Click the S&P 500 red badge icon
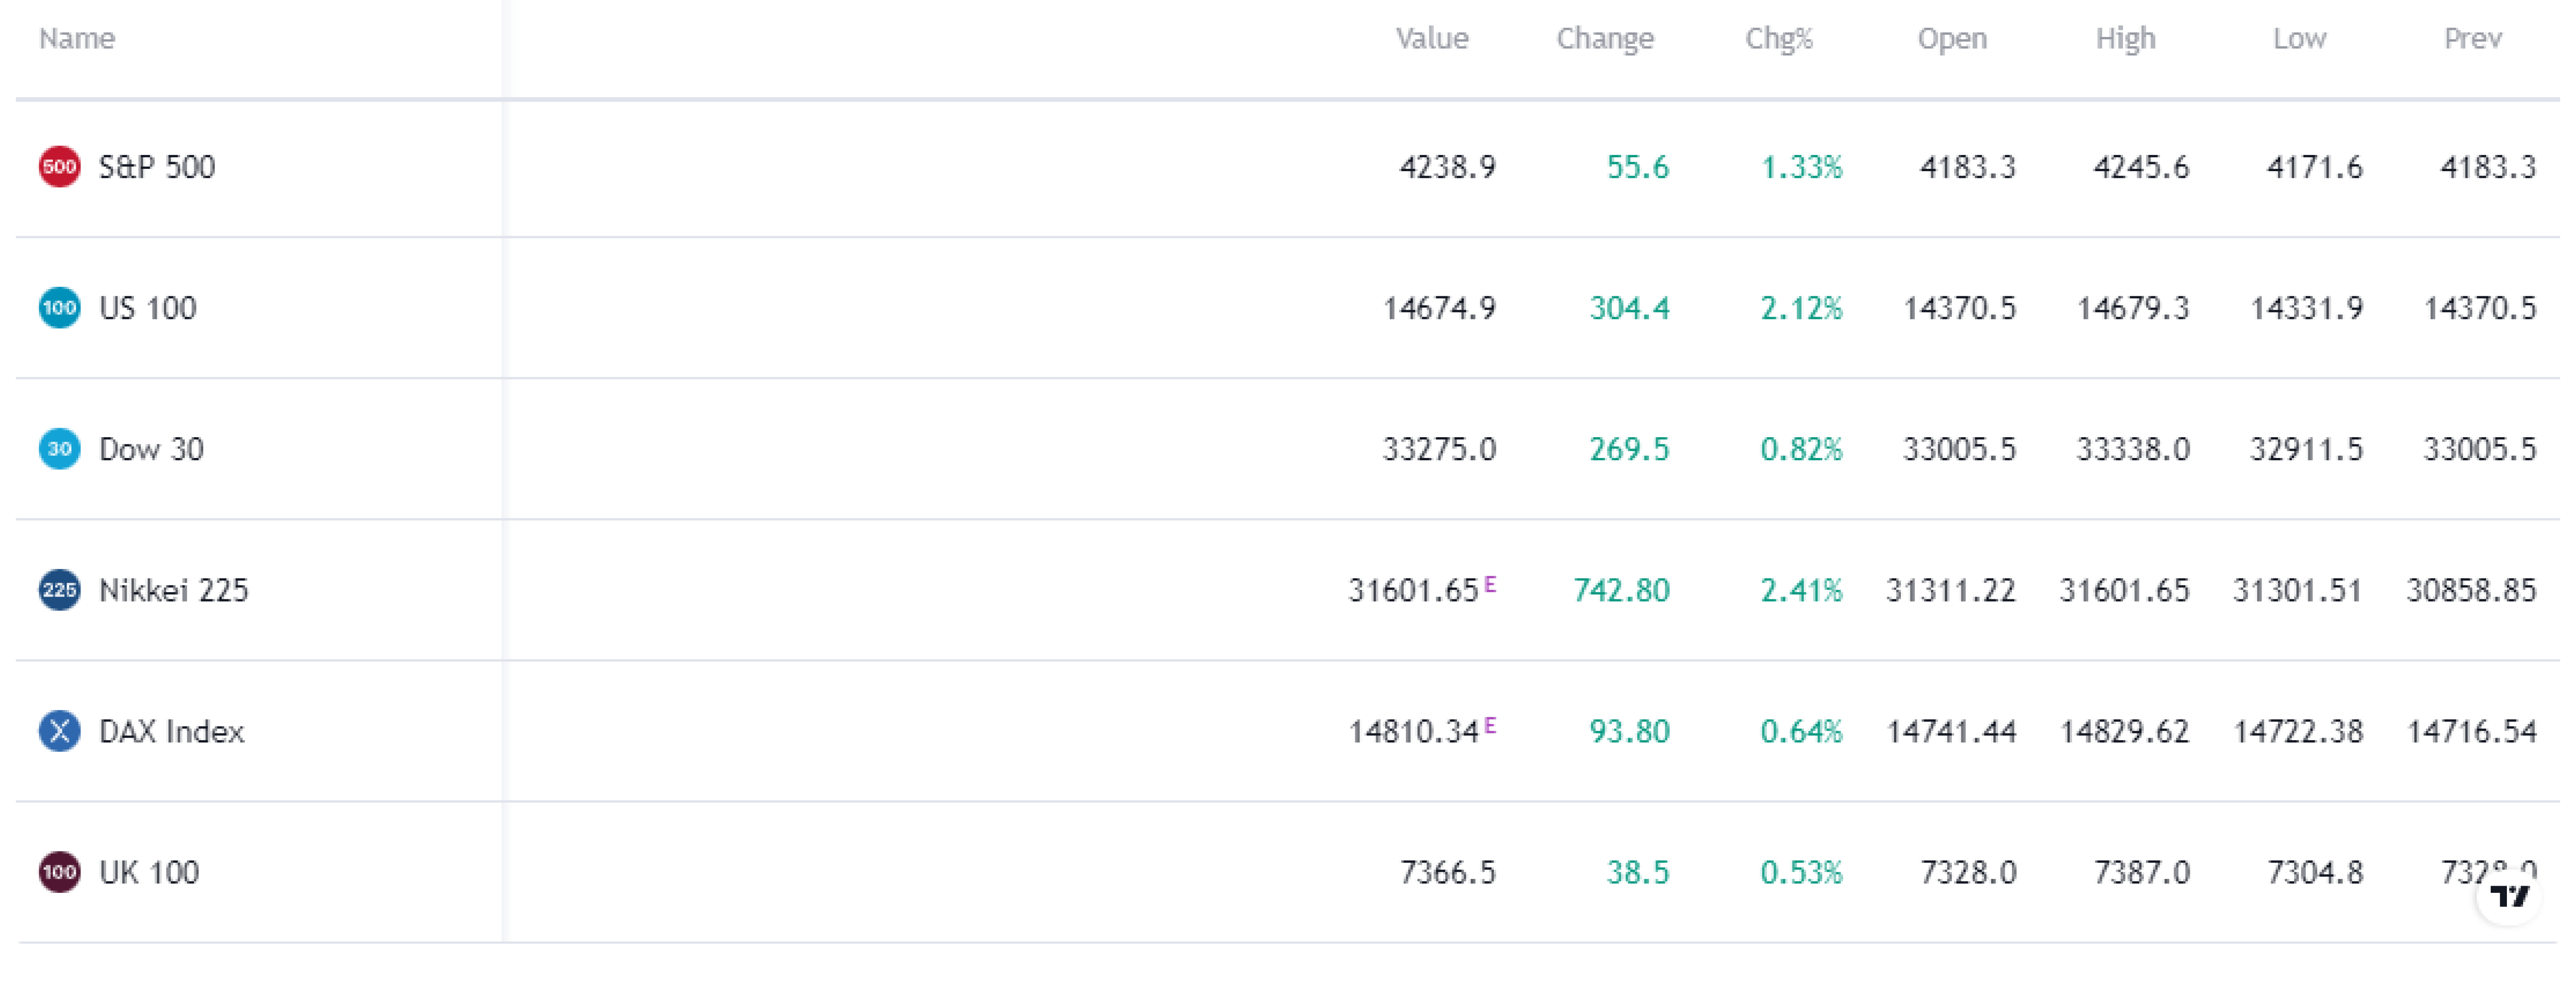The image size is (2576, 990). click(59, 166)
